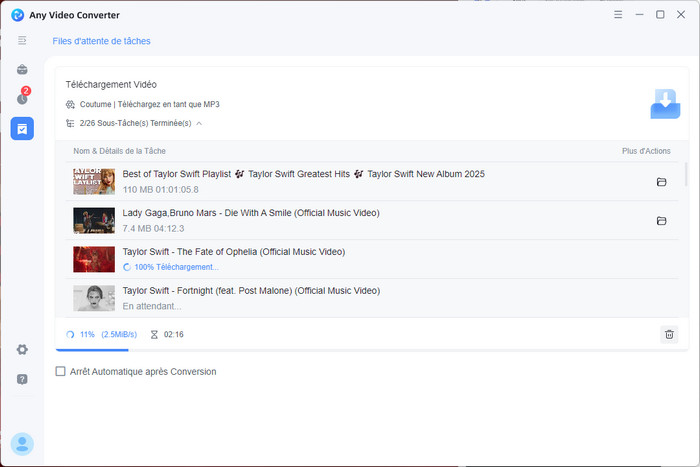Select the task queue sidebar icon
The height and width of the screenshot is (467, 700).
tap(22, 128)
